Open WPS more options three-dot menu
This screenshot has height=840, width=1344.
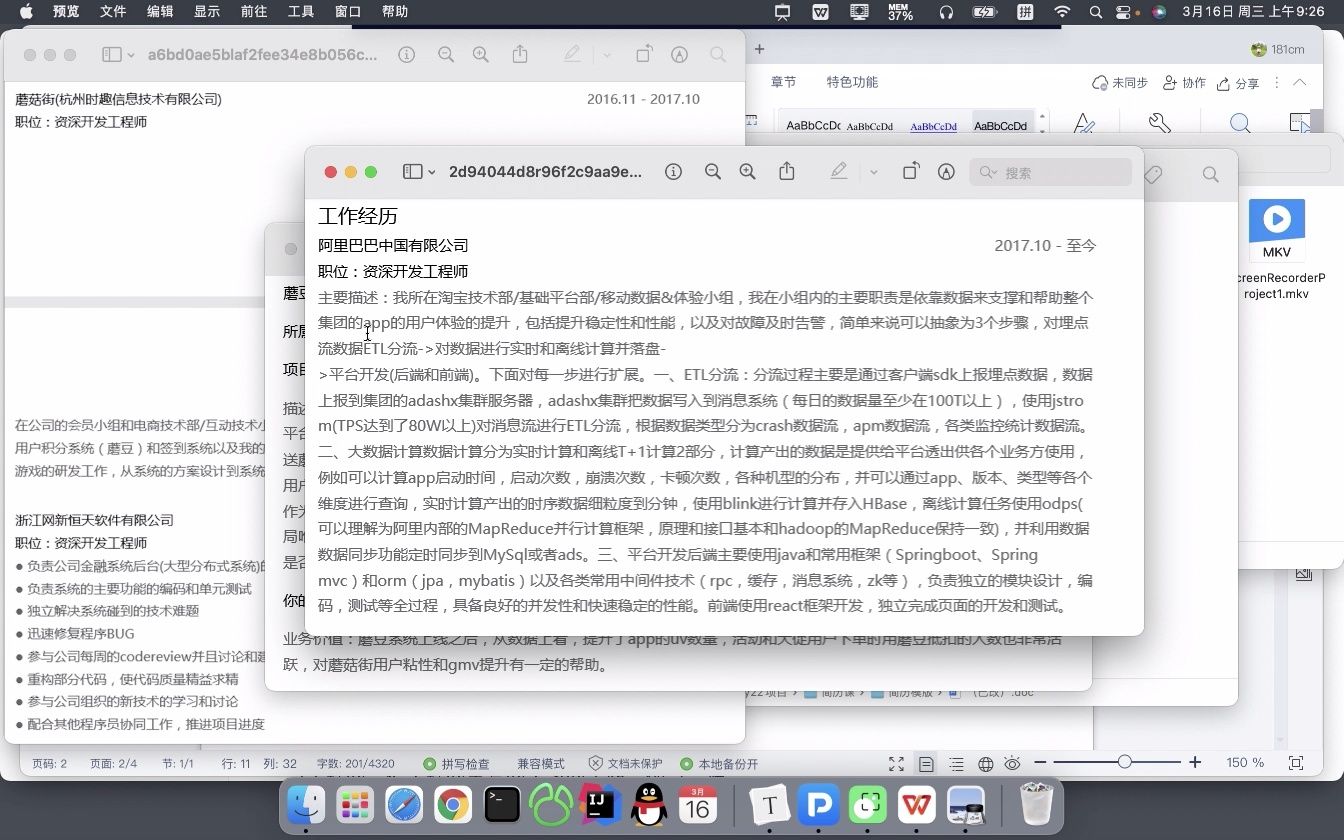[1276, 83]
